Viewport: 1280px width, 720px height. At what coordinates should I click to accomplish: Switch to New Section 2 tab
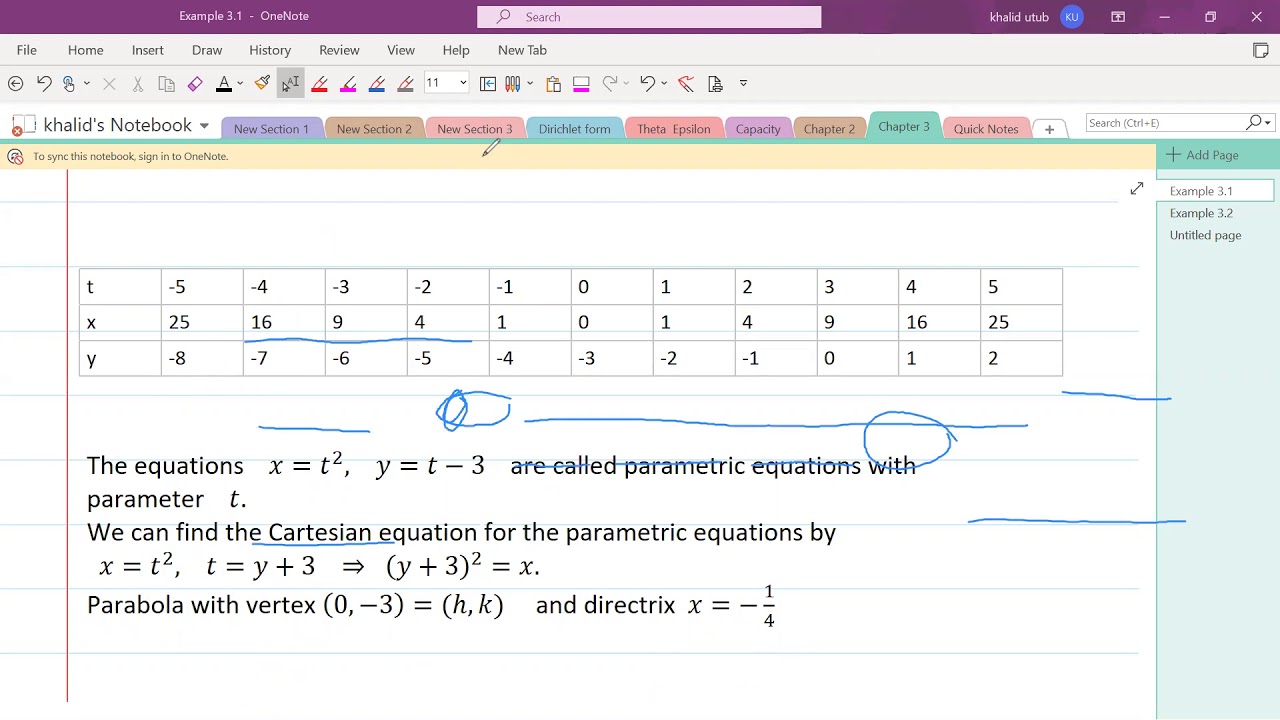(x=374, y=129)
